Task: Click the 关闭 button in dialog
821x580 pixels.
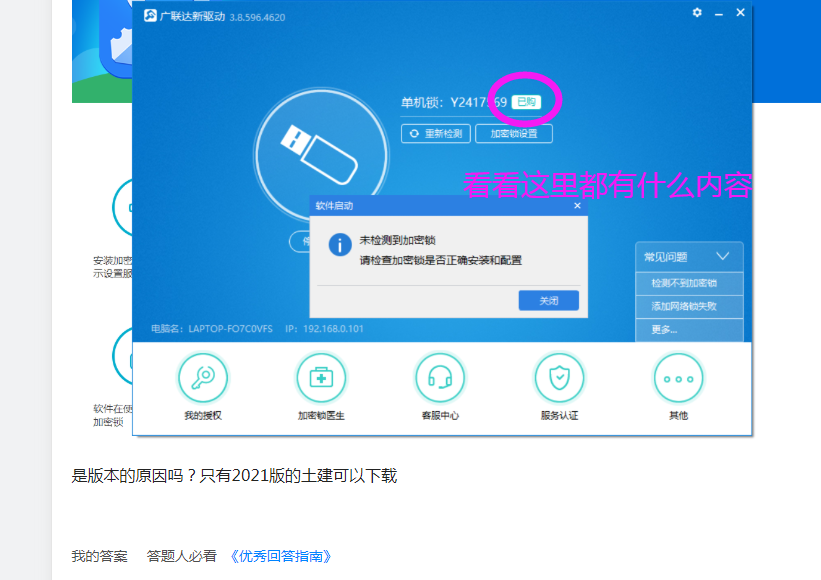Action: (549, 300)
